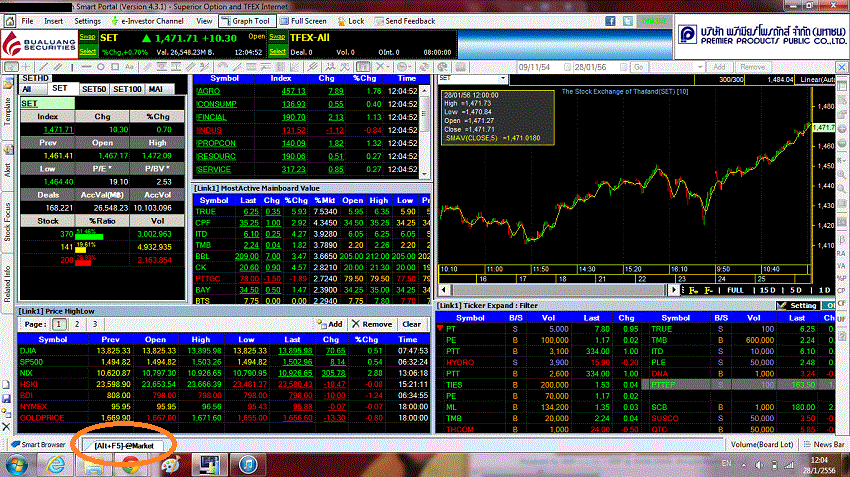Open the e-Investor Channel

pyautogui.click(x=147, y=21)
